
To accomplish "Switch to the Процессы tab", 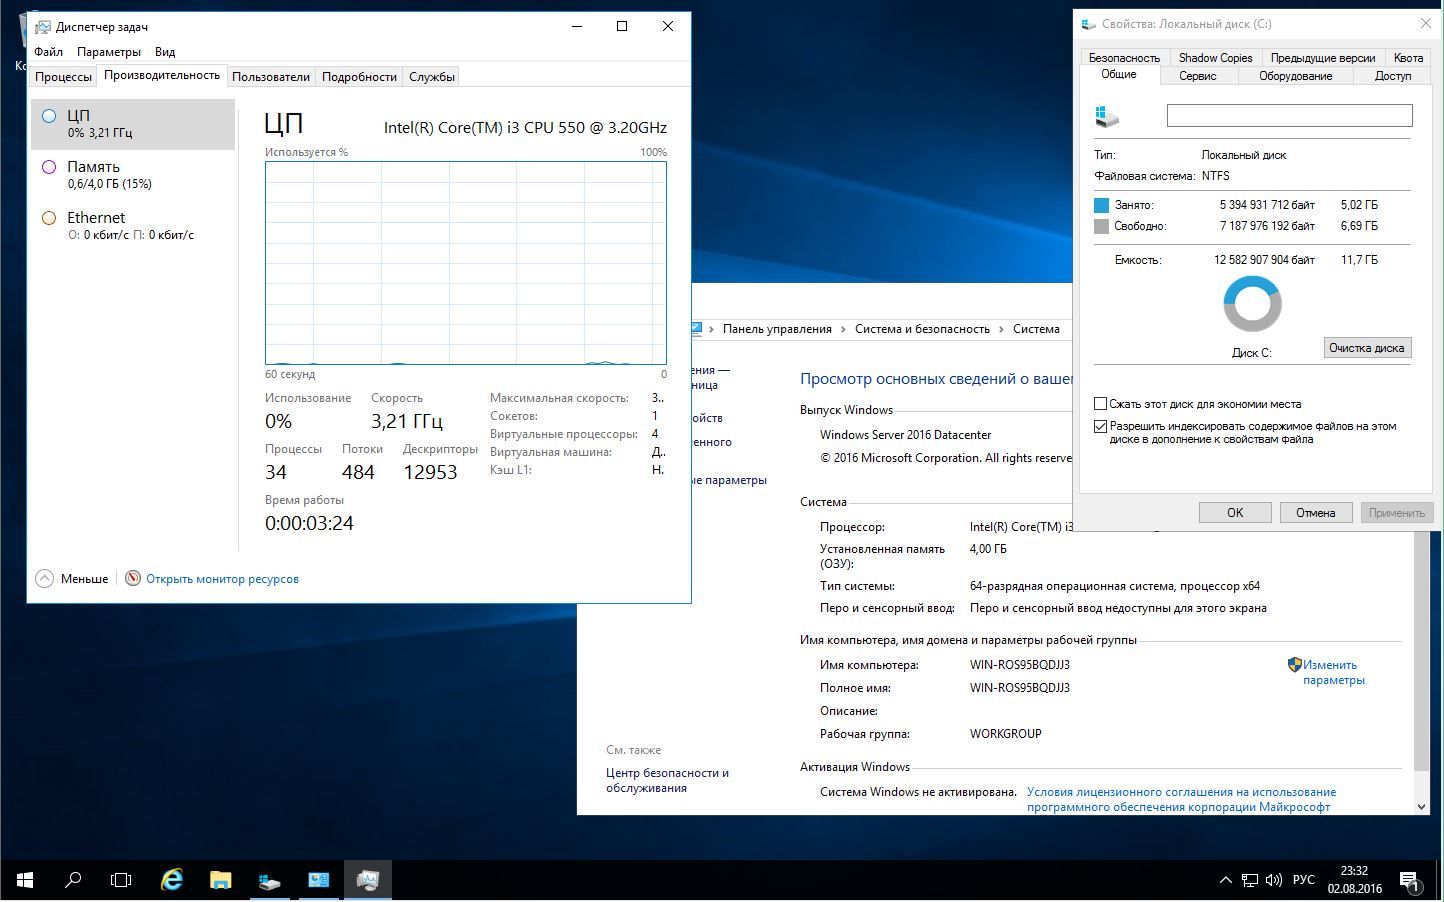I will pos(63,77).
